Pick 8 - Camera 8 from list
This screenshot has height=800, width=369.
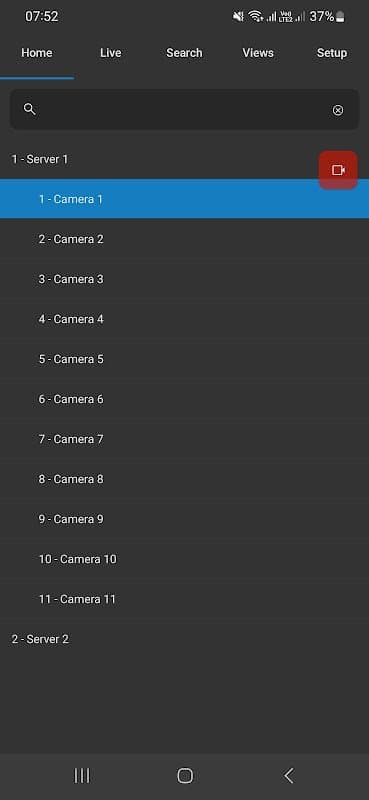(x=184, y=479)
